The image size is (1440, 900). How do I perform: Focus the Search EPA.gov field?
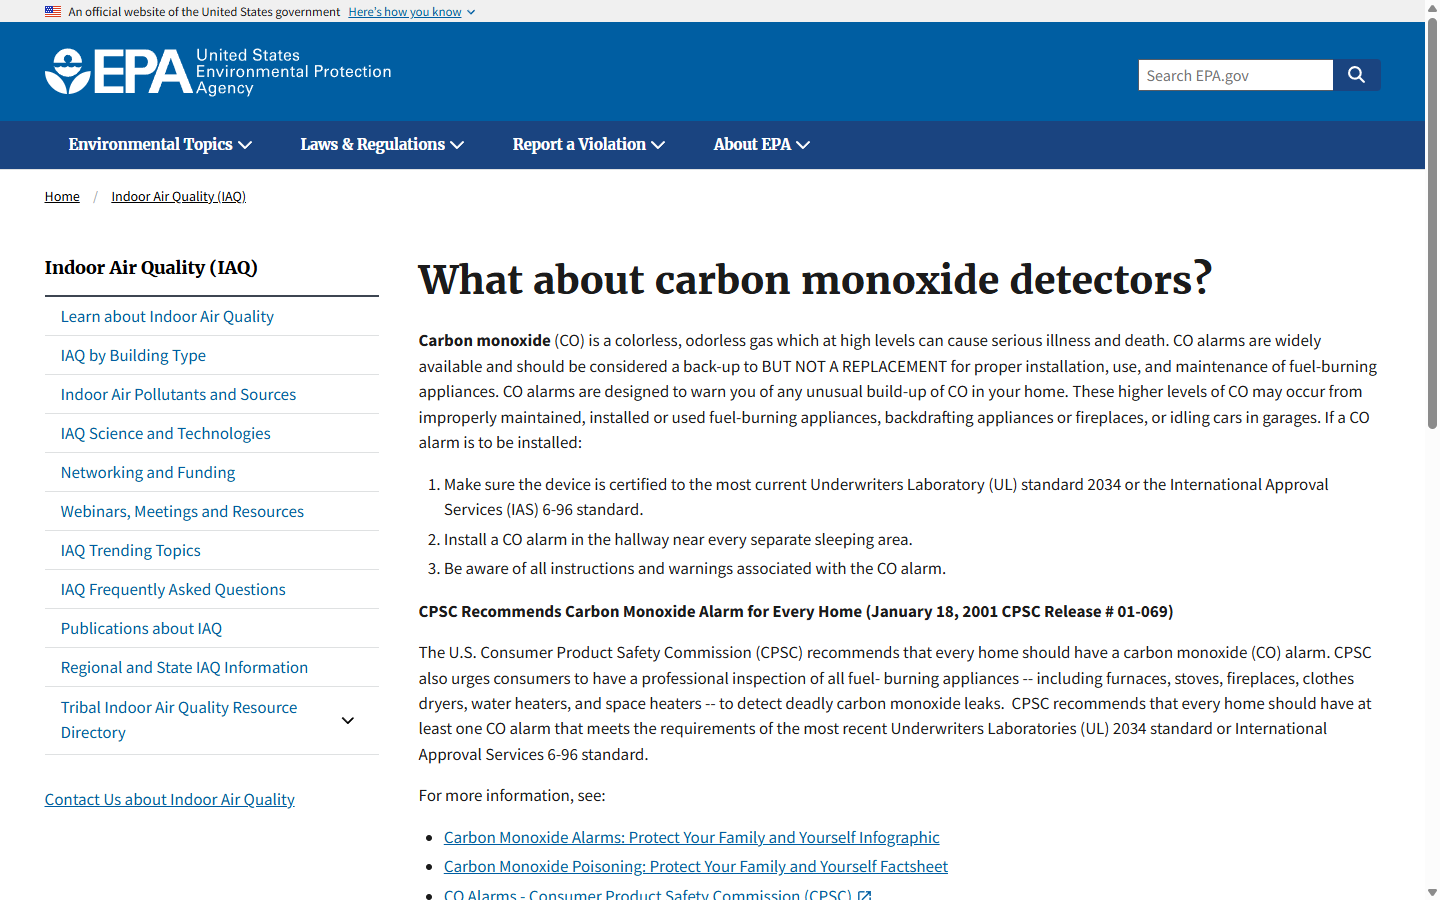coord(1236,75)
